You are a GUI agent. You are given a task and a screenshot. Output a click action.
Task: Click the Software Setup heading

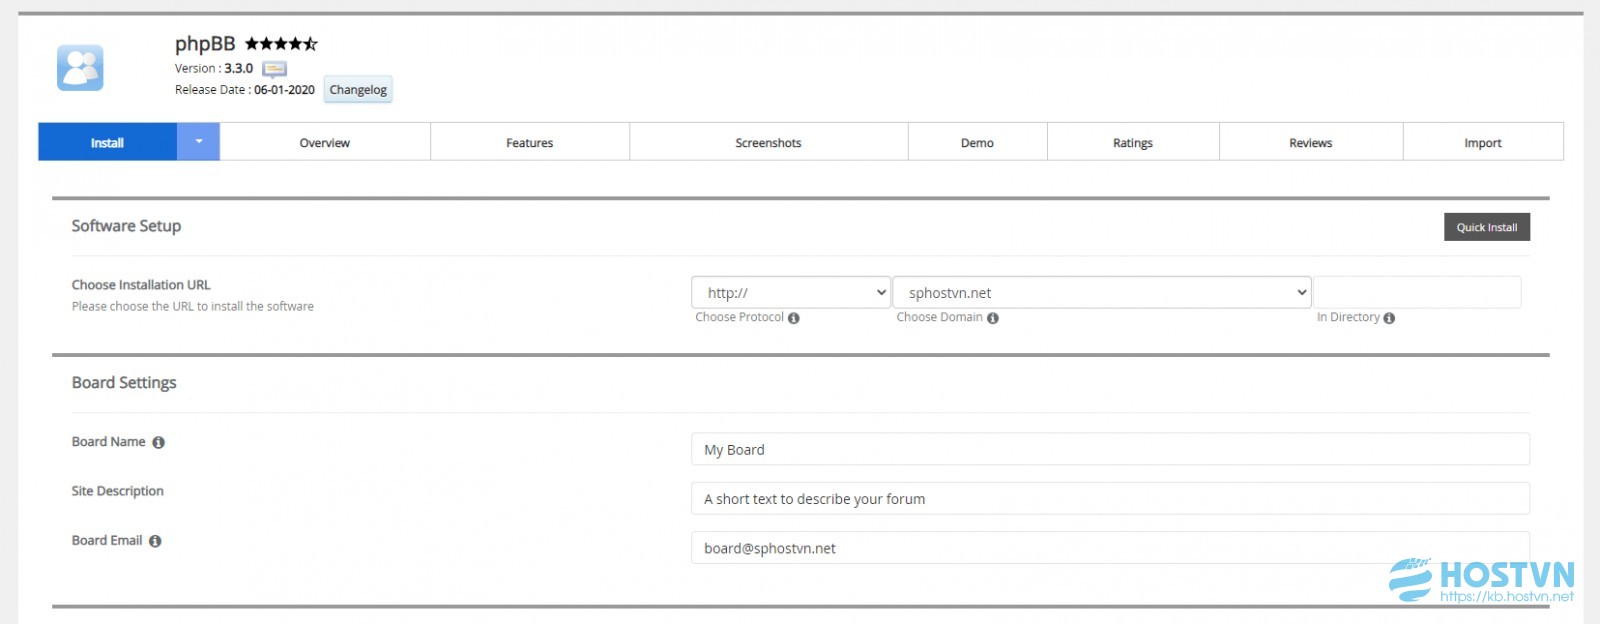click(x=126, y=226)
